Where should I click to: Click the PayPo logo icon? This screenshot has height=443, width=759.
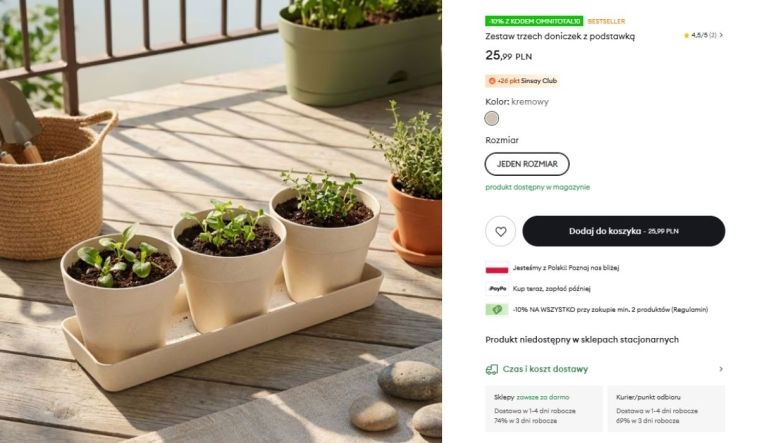(496, 288)
